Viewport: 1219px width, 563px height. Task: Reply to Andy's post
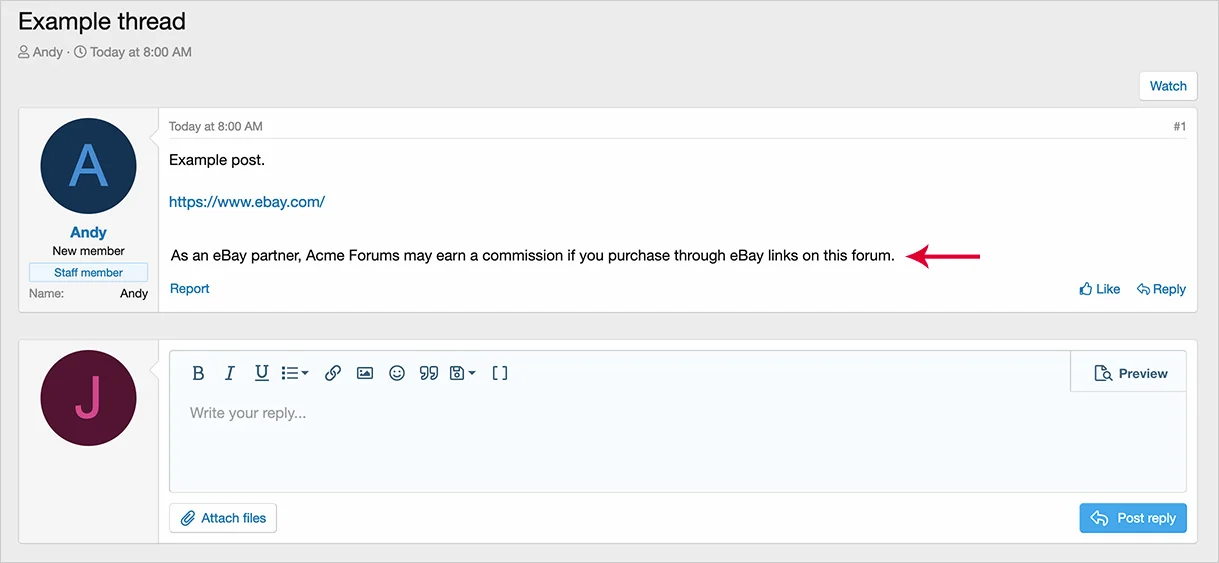1161,289
